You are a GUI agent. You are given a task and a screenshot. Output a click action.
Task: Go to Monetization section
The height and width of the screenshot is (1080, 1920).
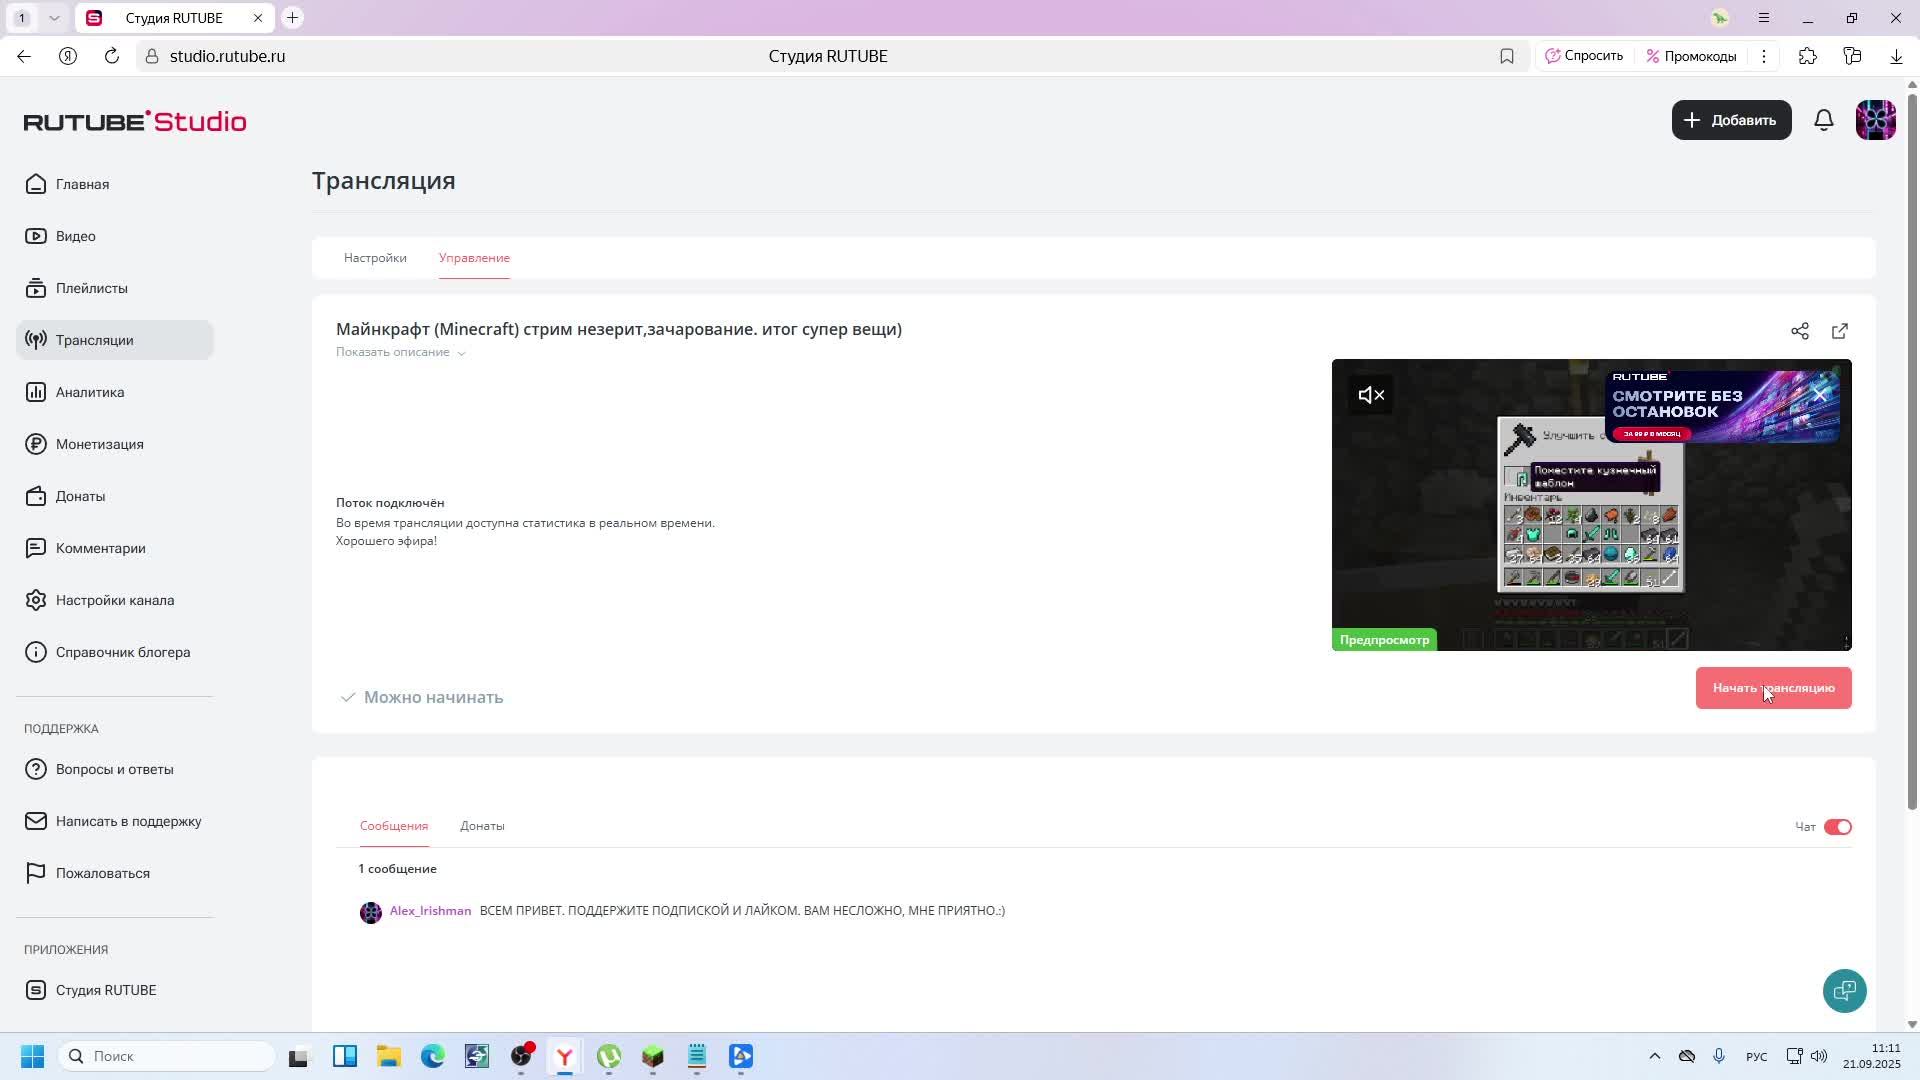coord(99,444)
